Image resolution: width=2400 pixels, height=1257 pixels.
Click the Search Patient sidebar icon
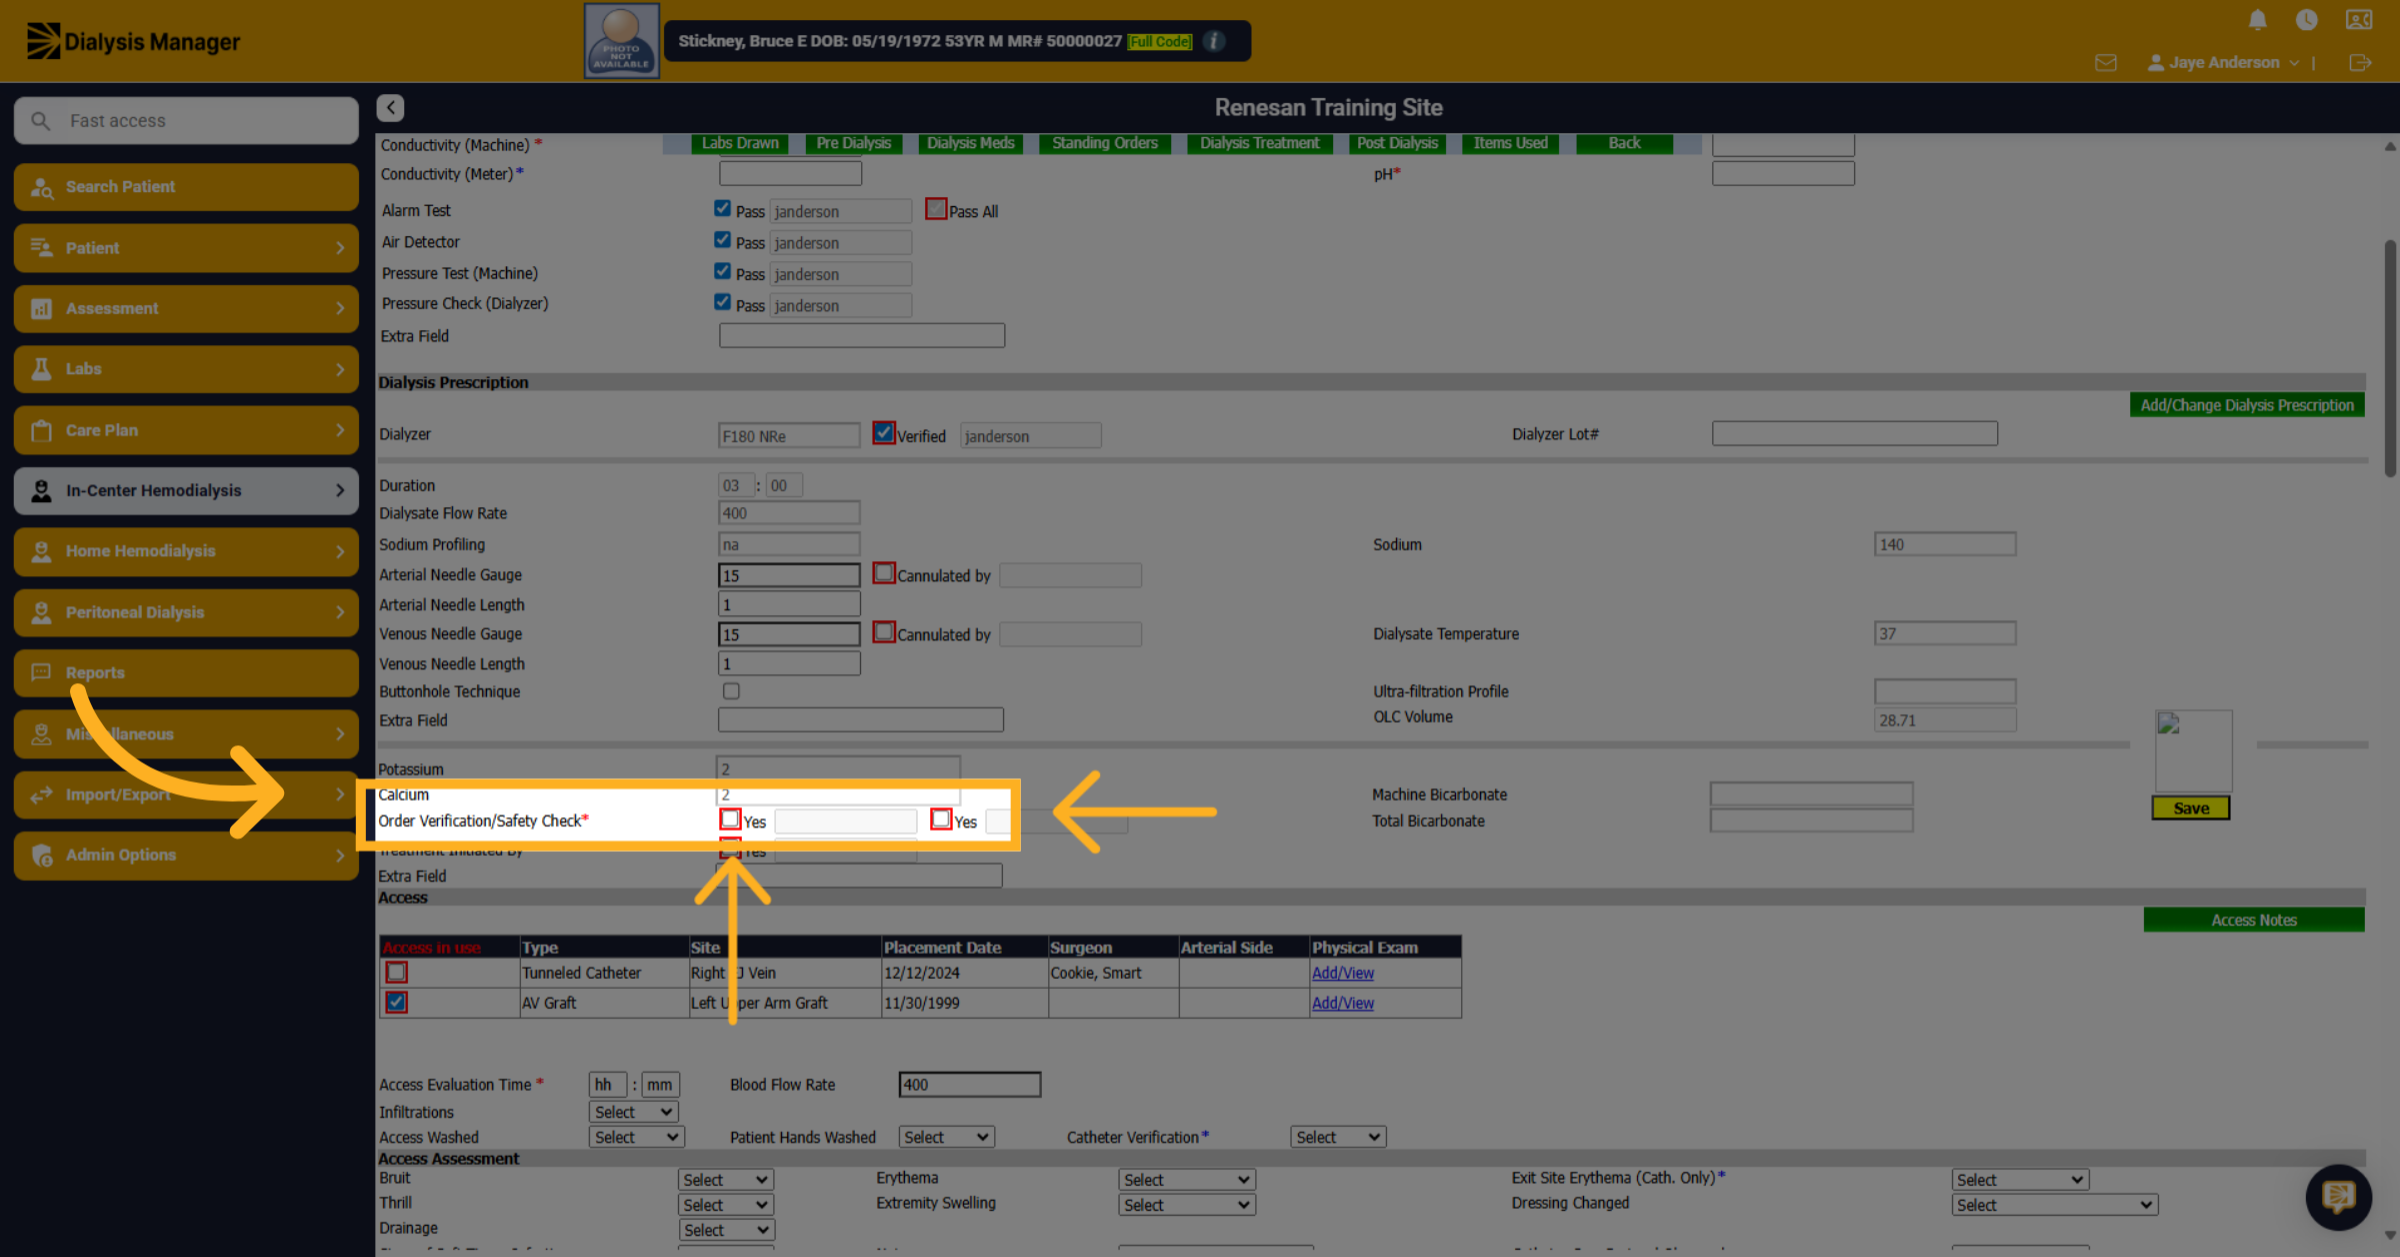[42, 187]
